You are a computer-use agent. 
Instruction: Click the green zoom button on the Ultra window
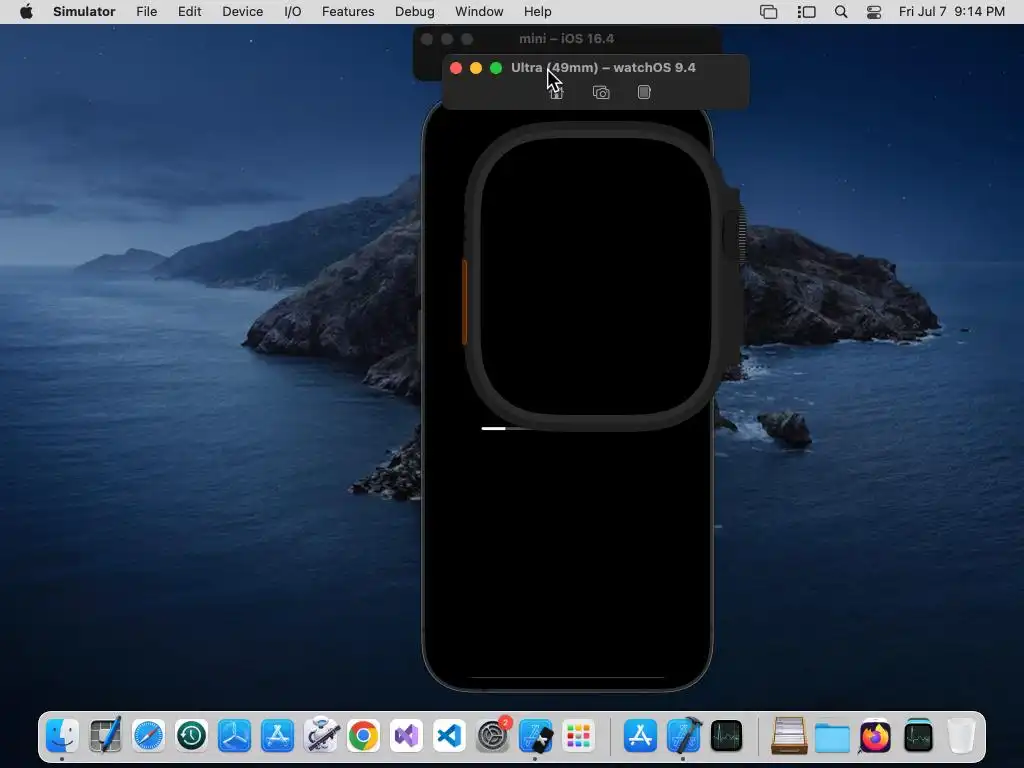(x=496, y=68)
